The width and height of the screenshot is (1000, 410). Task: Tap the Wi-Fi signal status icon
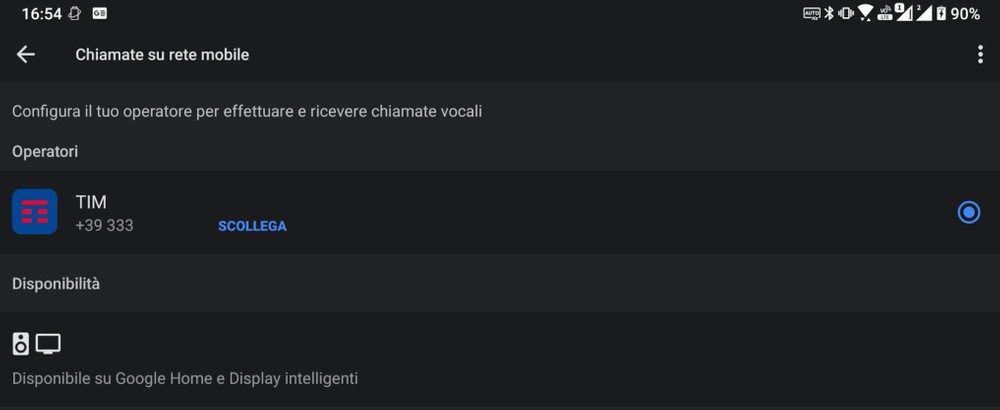click(x=865, y=13)
